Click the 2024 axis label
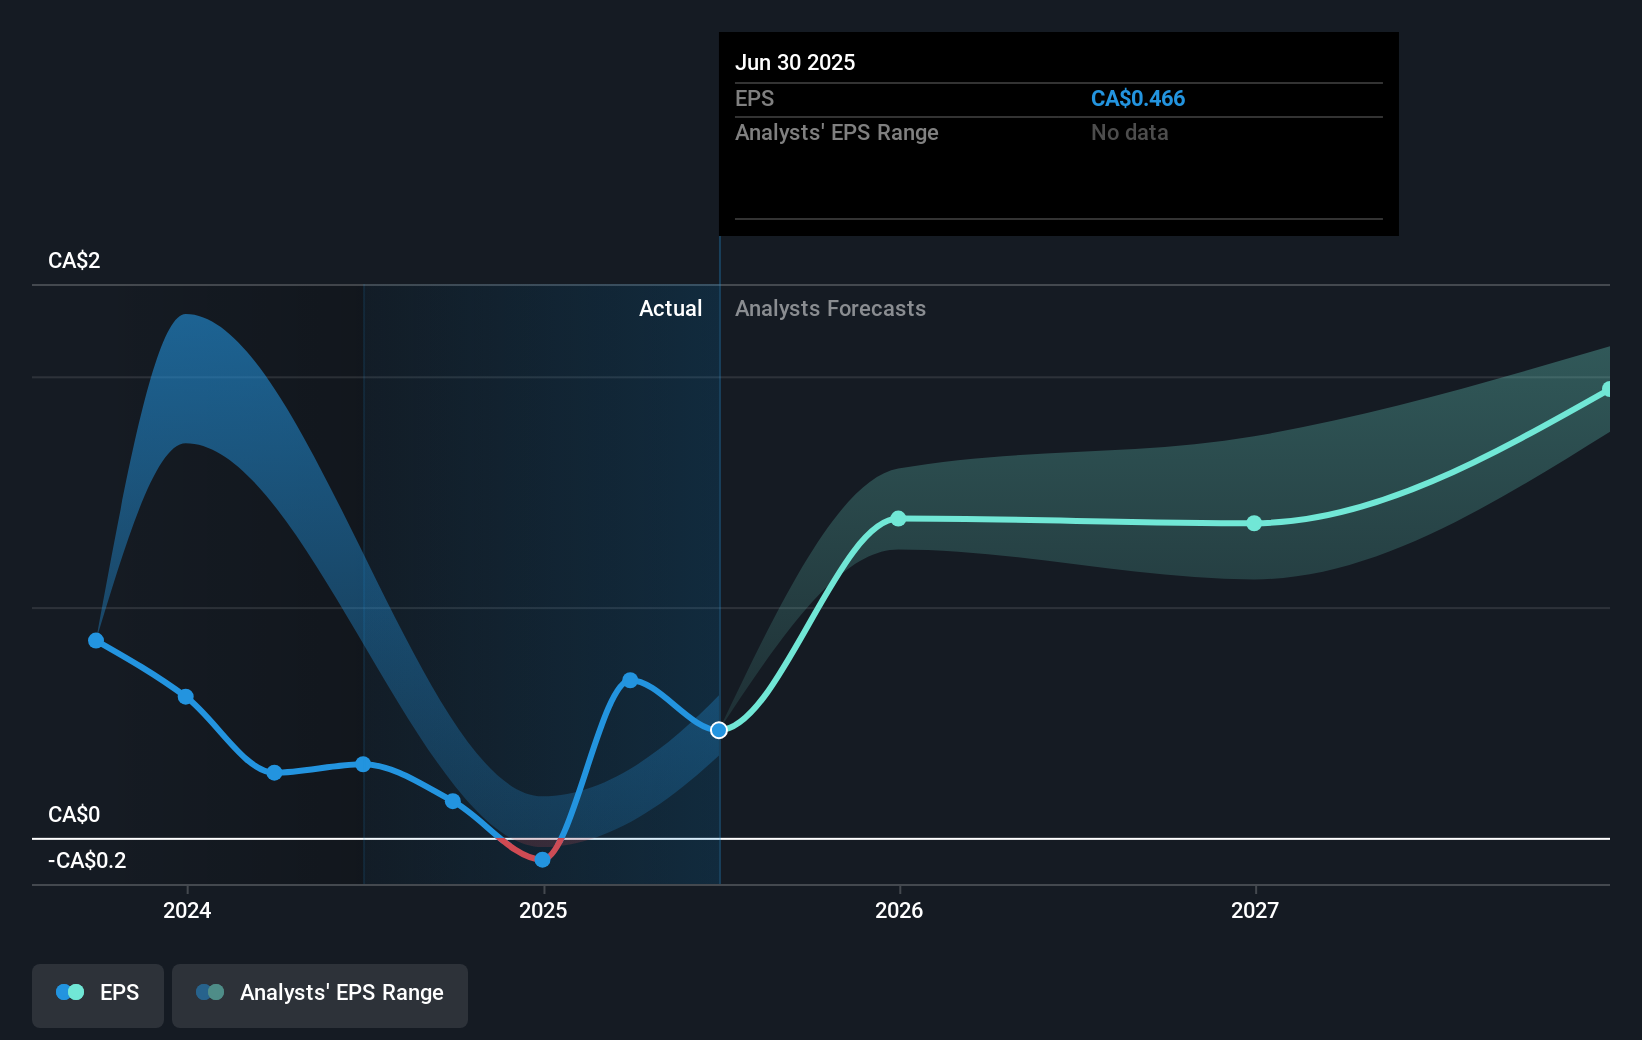Viewport: 1642px width, 1040px height. [187, 910]
